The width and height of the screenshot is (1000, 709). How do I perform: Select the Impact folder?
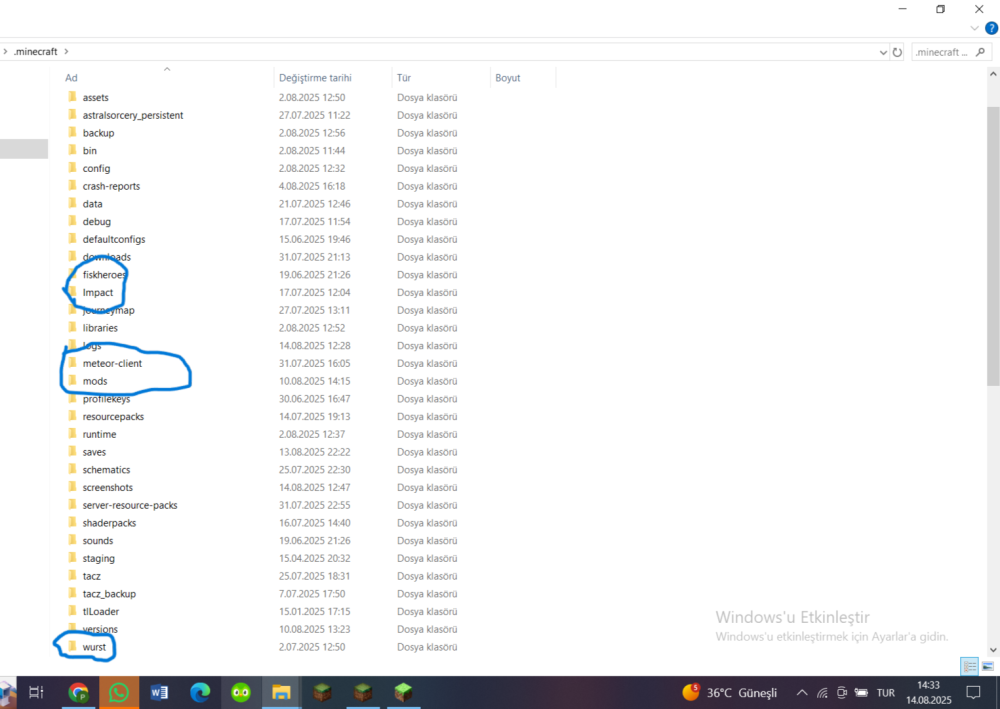98,293
